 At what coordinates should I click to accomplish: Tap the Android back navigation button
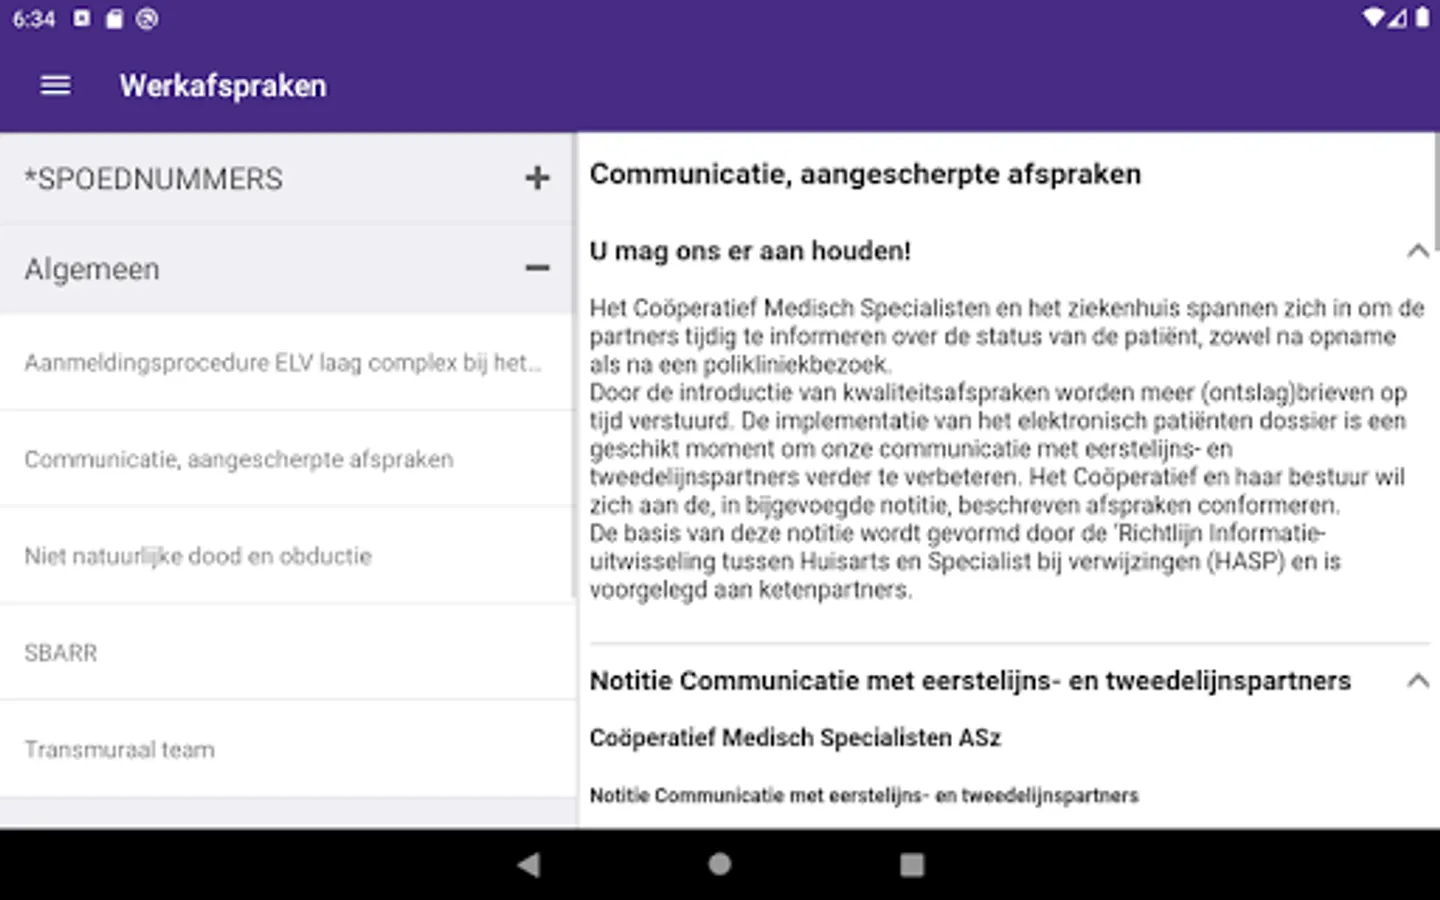click(x=529, y=864)
